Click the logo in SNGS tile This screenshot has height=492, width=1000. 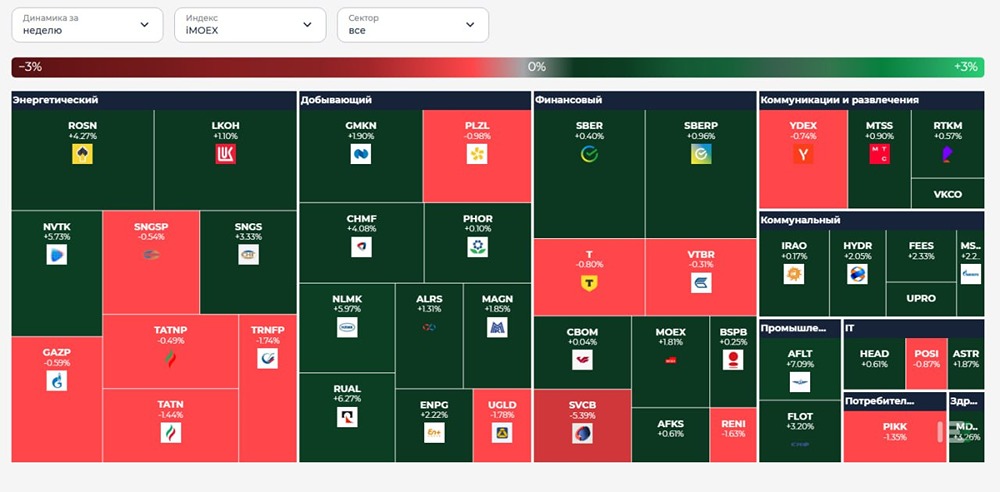point(248,255)
